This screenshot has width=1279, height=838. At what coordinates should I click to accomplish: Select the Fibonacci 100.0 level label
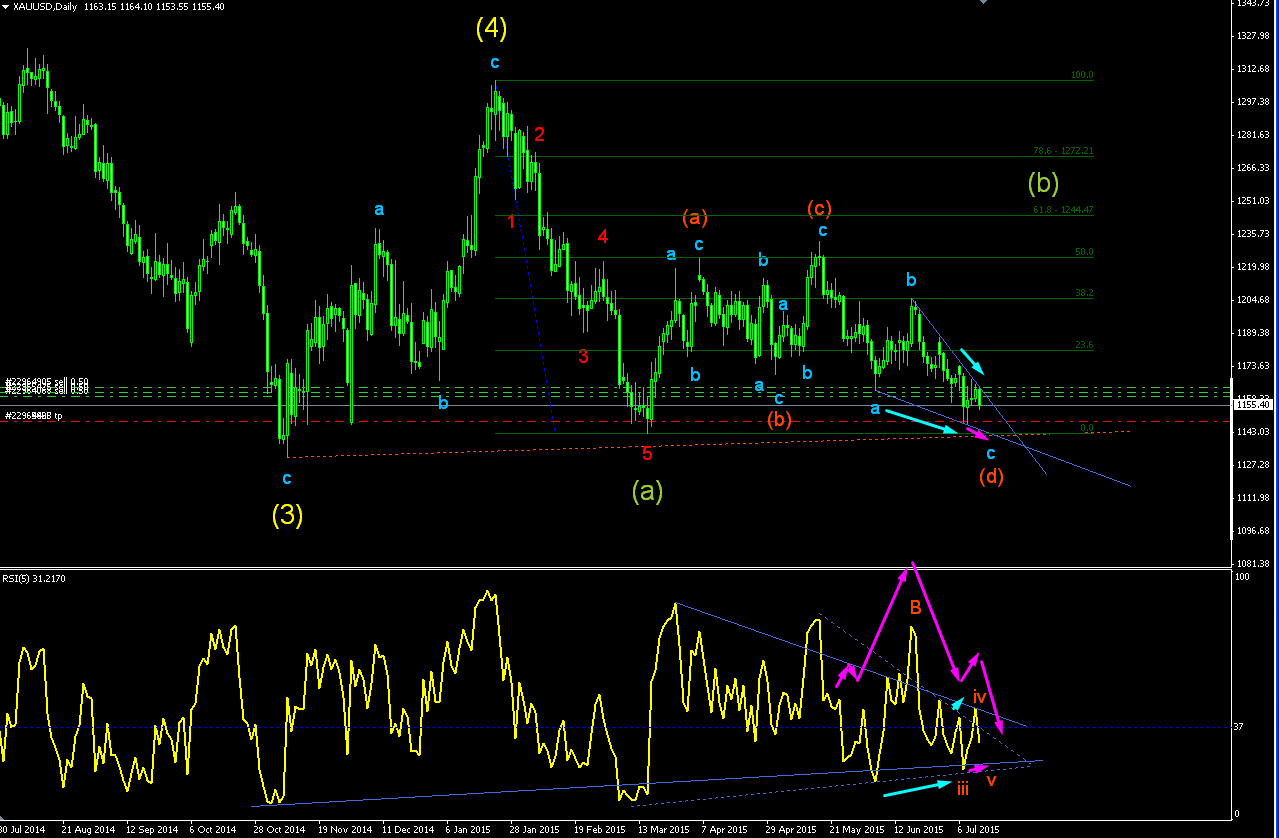tap(1082, 75)
